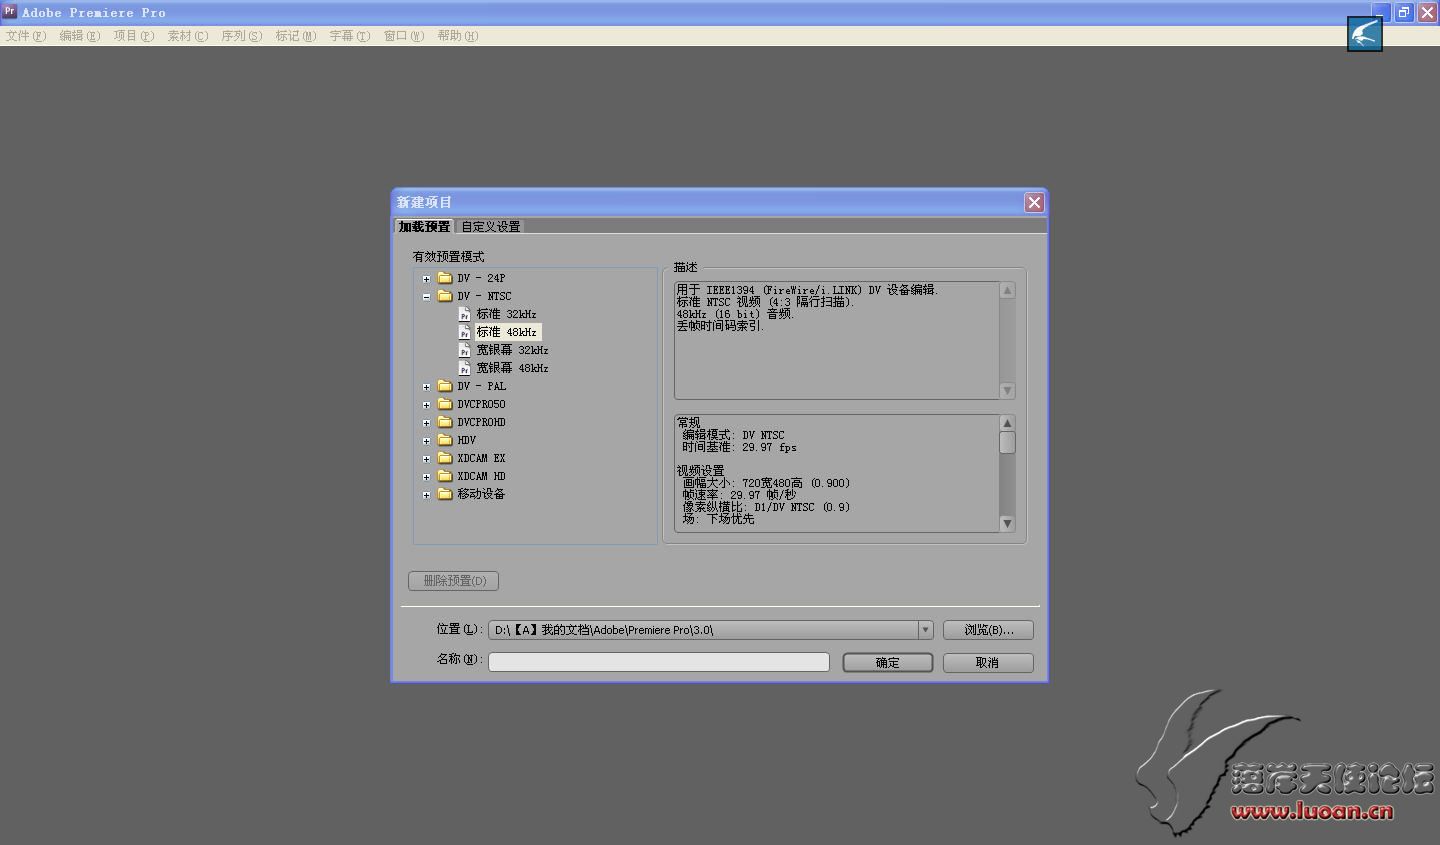Click the DV - NTSC folder icon
Viewport: 1440px width, 845px height.
pos(445,296)
